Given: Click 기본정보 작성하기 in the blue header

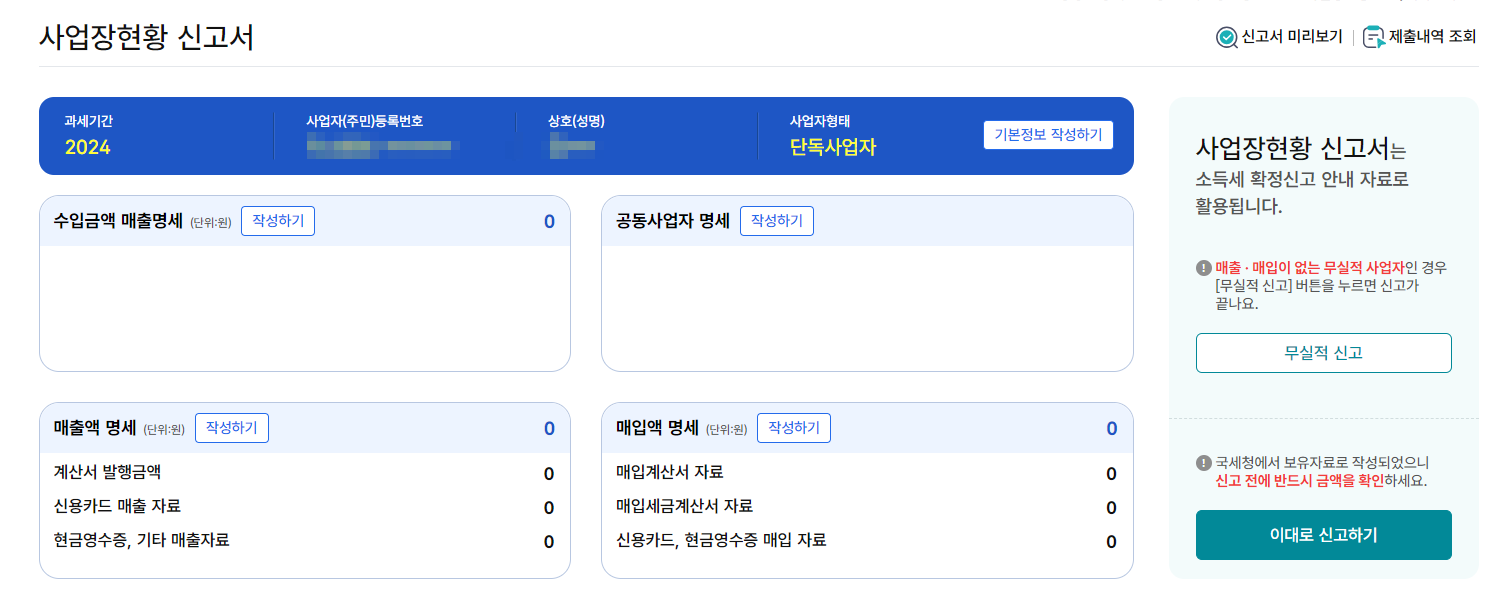Looking at the screenshot, I should (1048, 135).
